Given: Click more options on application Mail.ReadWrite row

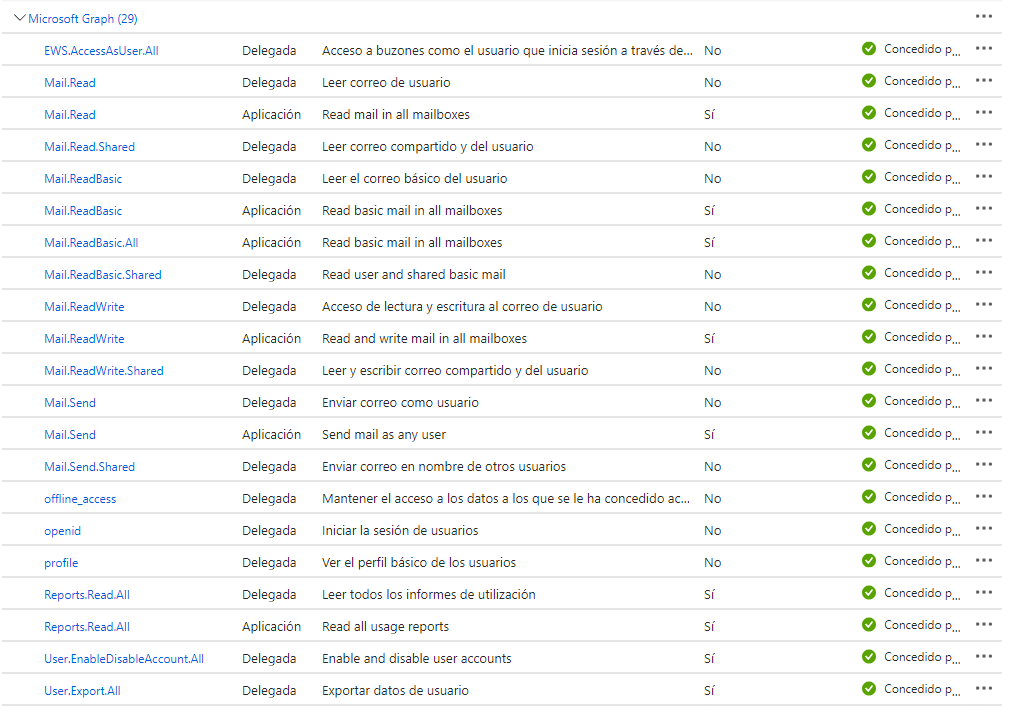Looking at the screenshot, I should tap(983, 336).
